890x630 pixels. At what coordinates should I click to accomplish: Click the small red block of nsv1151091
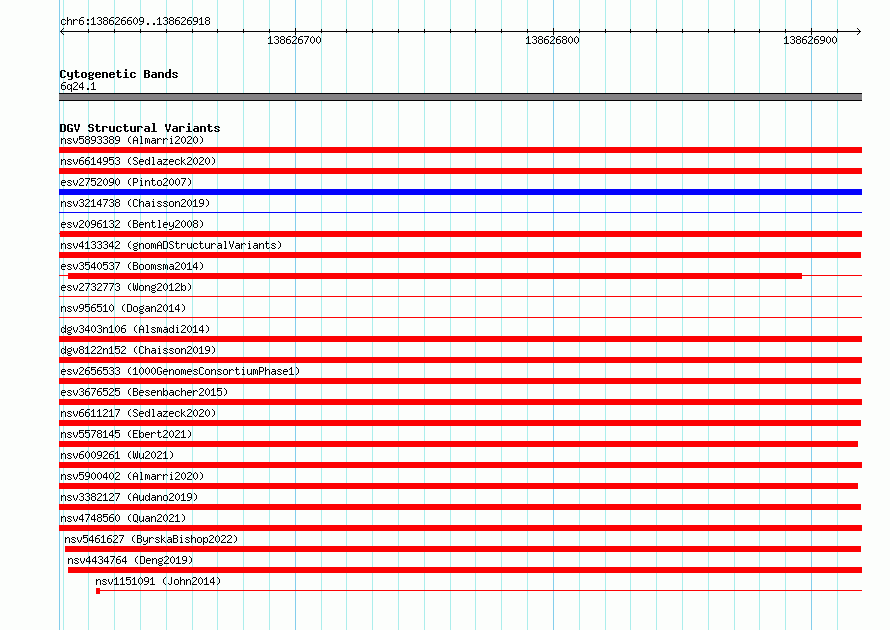point(98,591)
